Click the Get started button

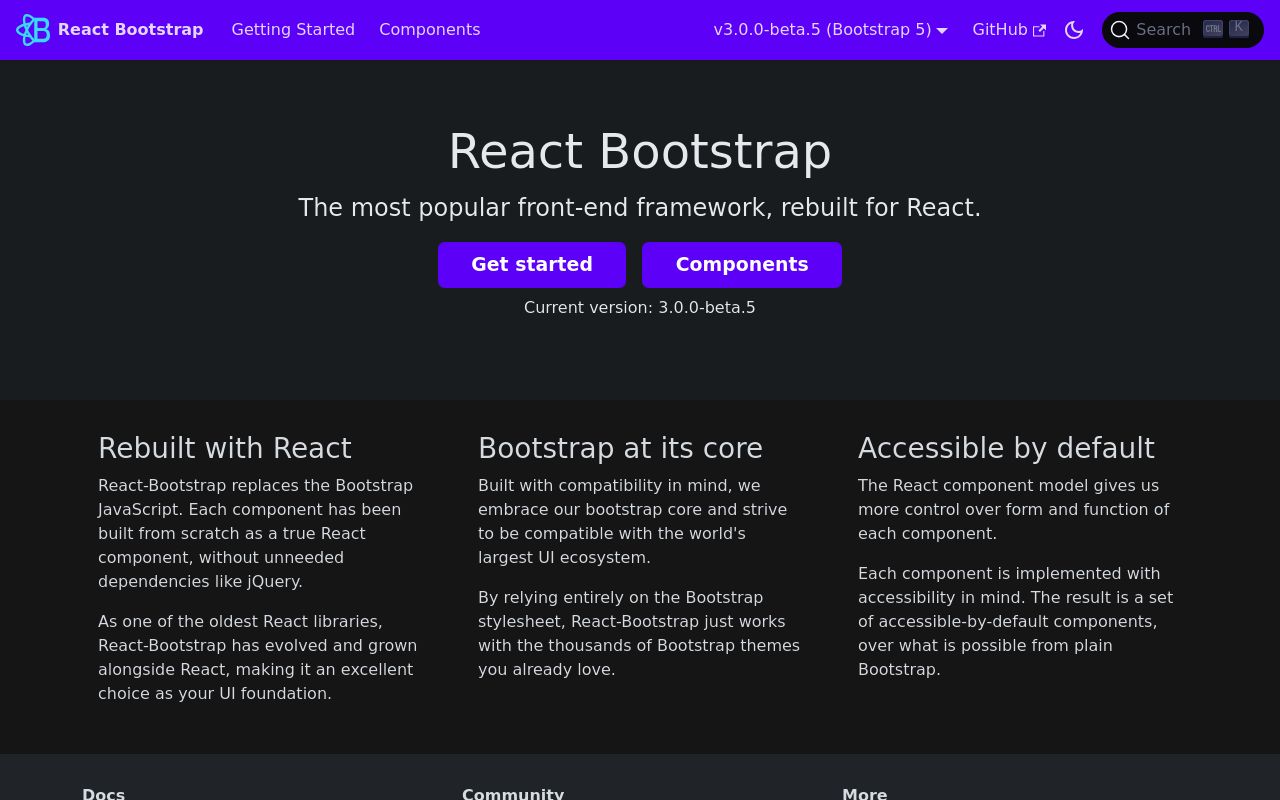tap(532, 265)
